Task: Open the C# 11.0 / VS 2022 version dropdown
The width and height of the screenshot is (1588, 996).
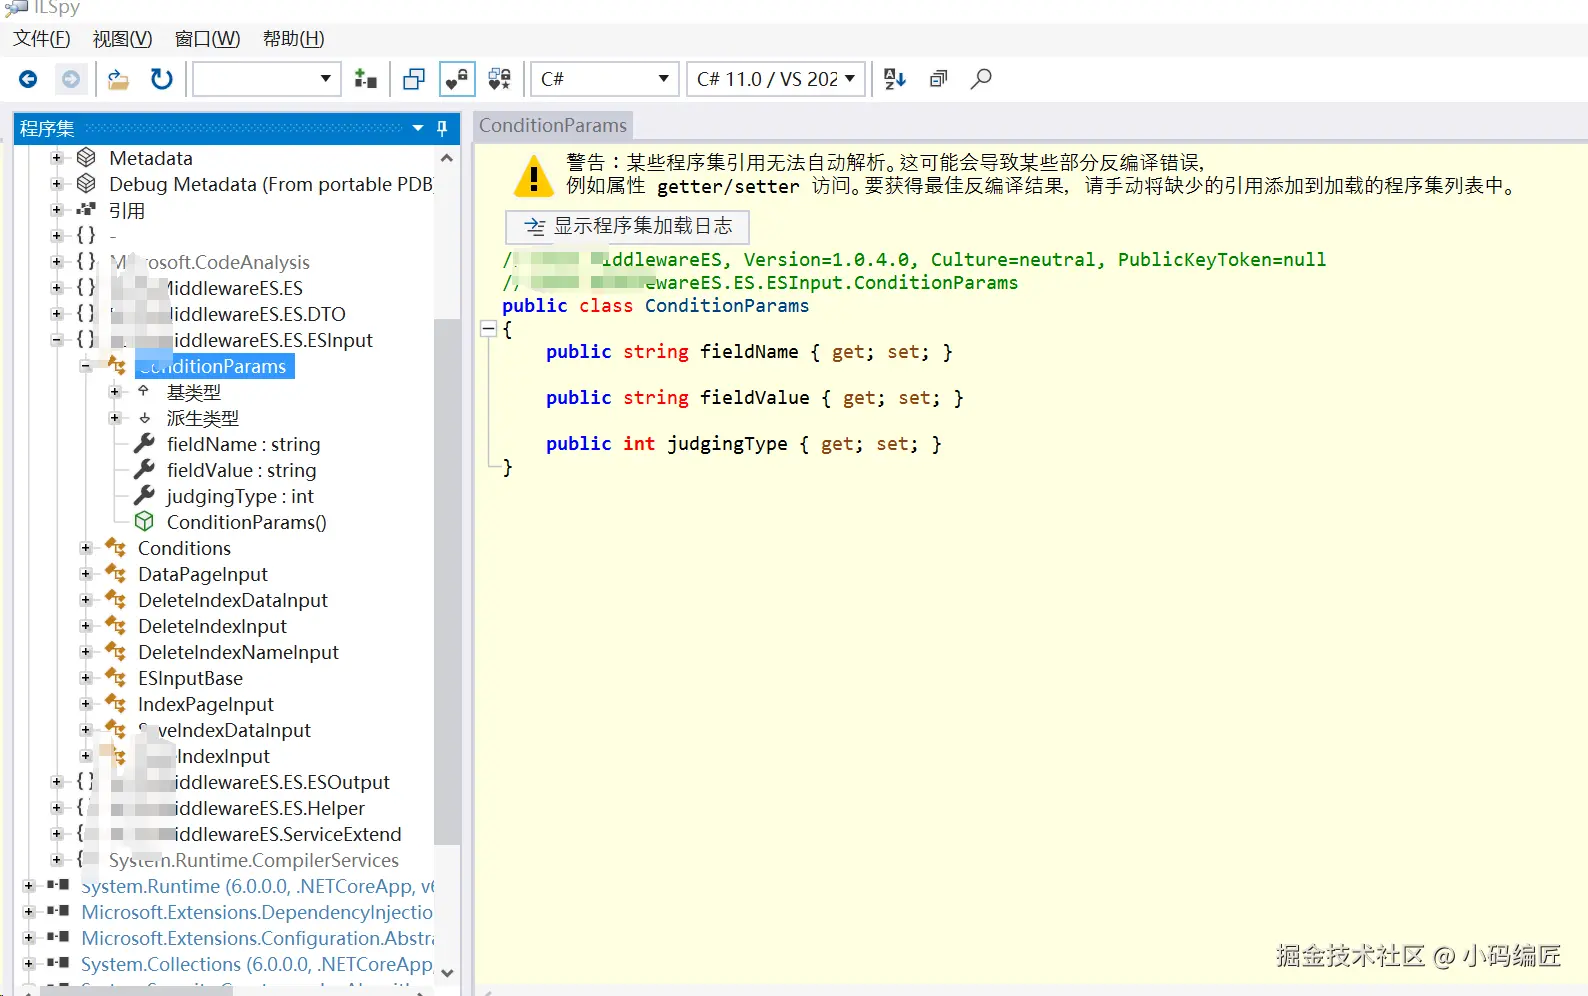Action: [776, 79]
